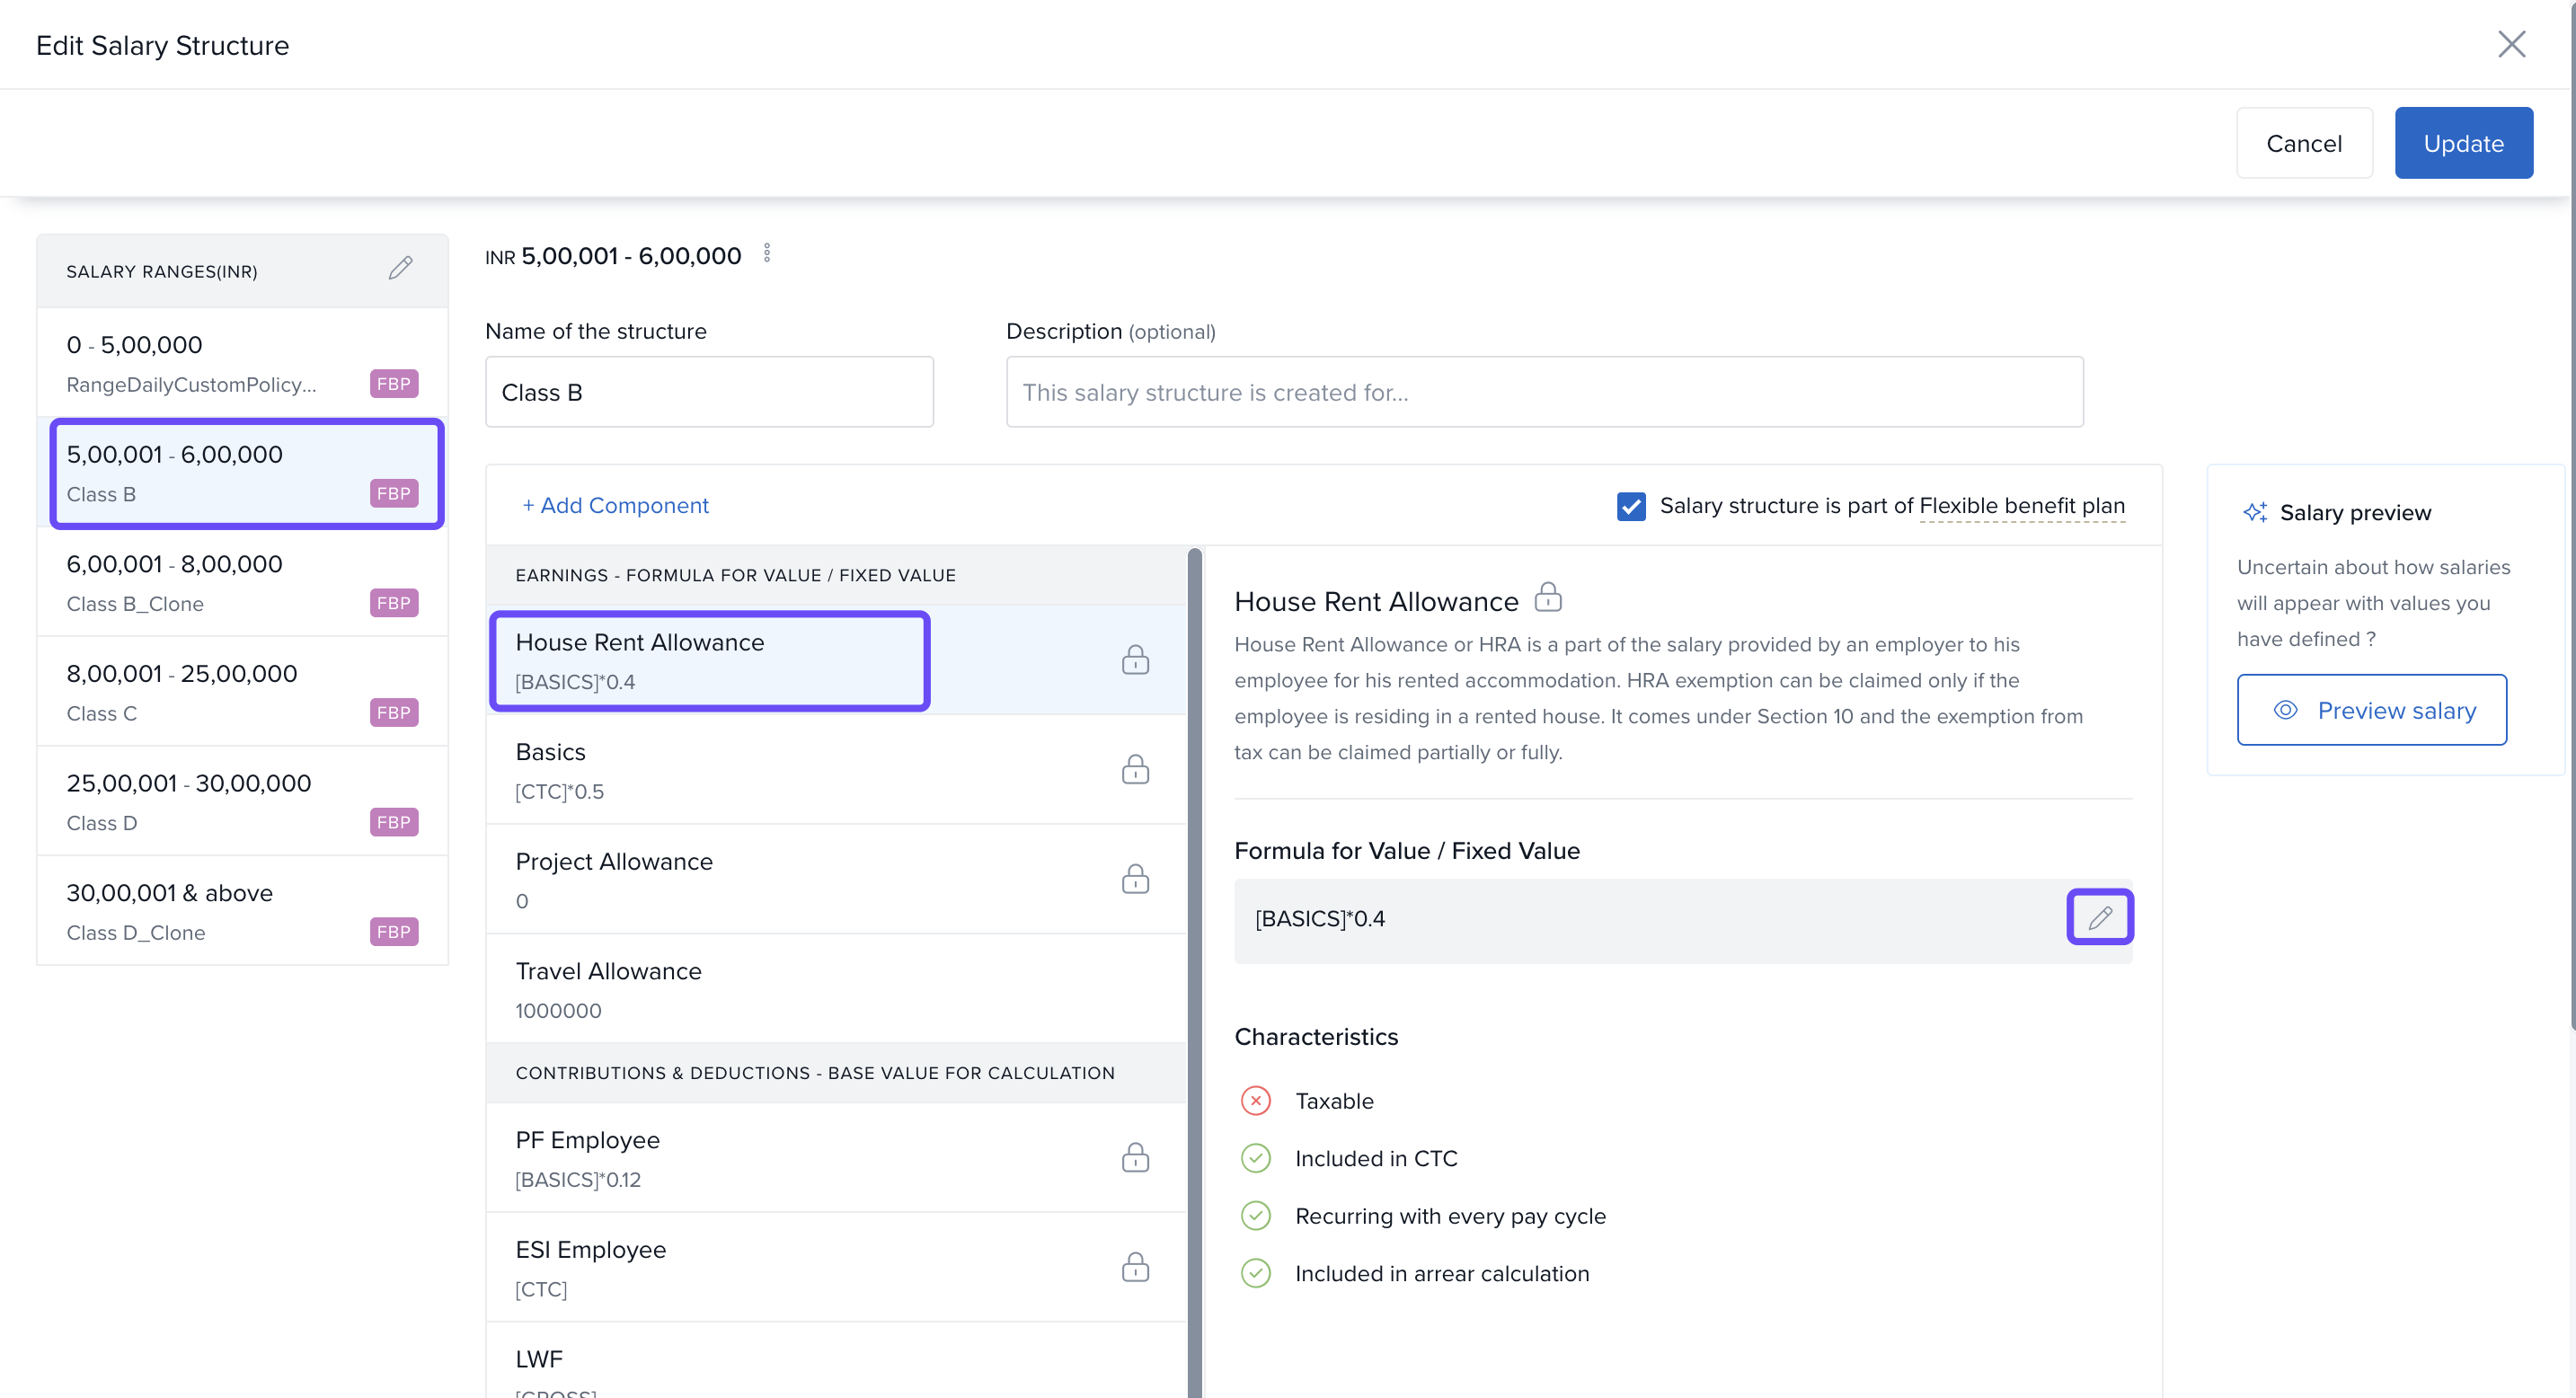
Task: Edit the formula using the pencil icon
Action: click(x=2099, y=917)
